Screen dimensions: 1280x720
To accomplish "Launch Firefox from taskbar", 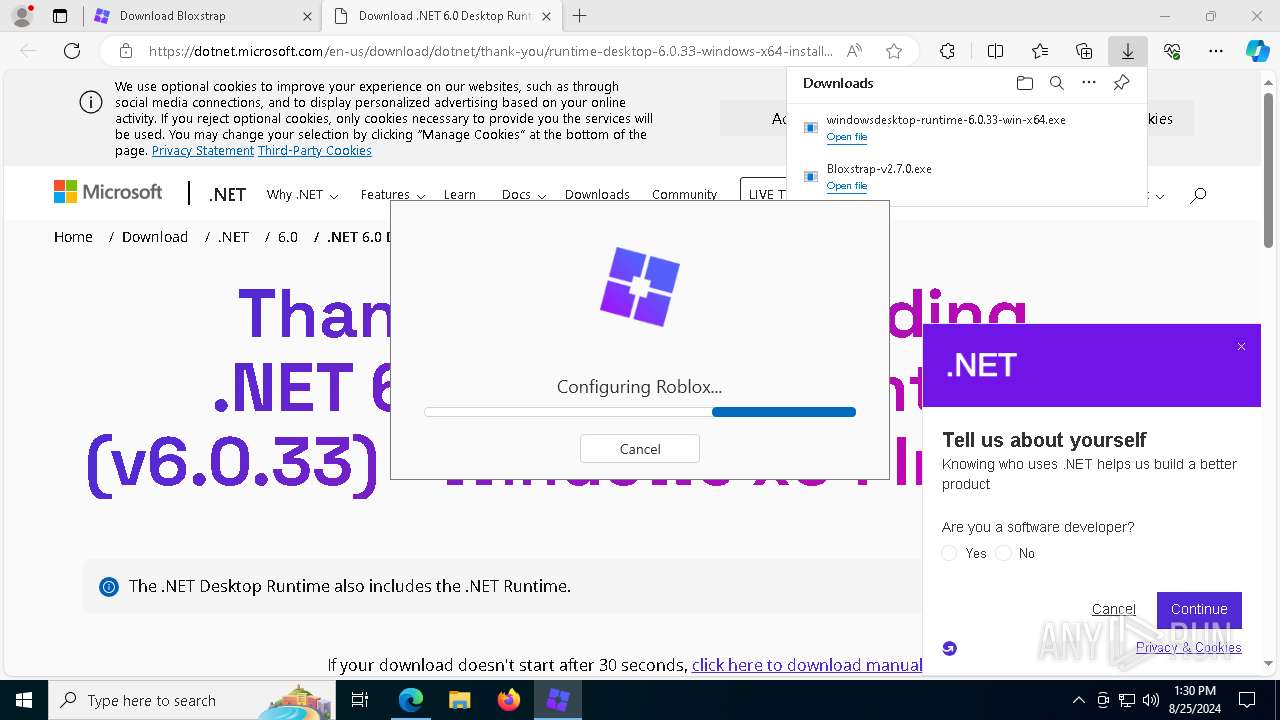I will click(x=509, y=700).
